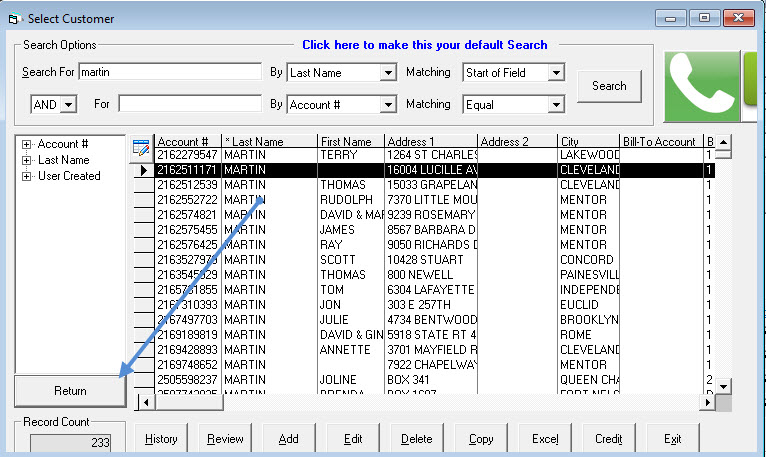The width and height of the screenshot is (766, 457).
Task: Expand the Account # tree node
Action: [x=26, y=145]
